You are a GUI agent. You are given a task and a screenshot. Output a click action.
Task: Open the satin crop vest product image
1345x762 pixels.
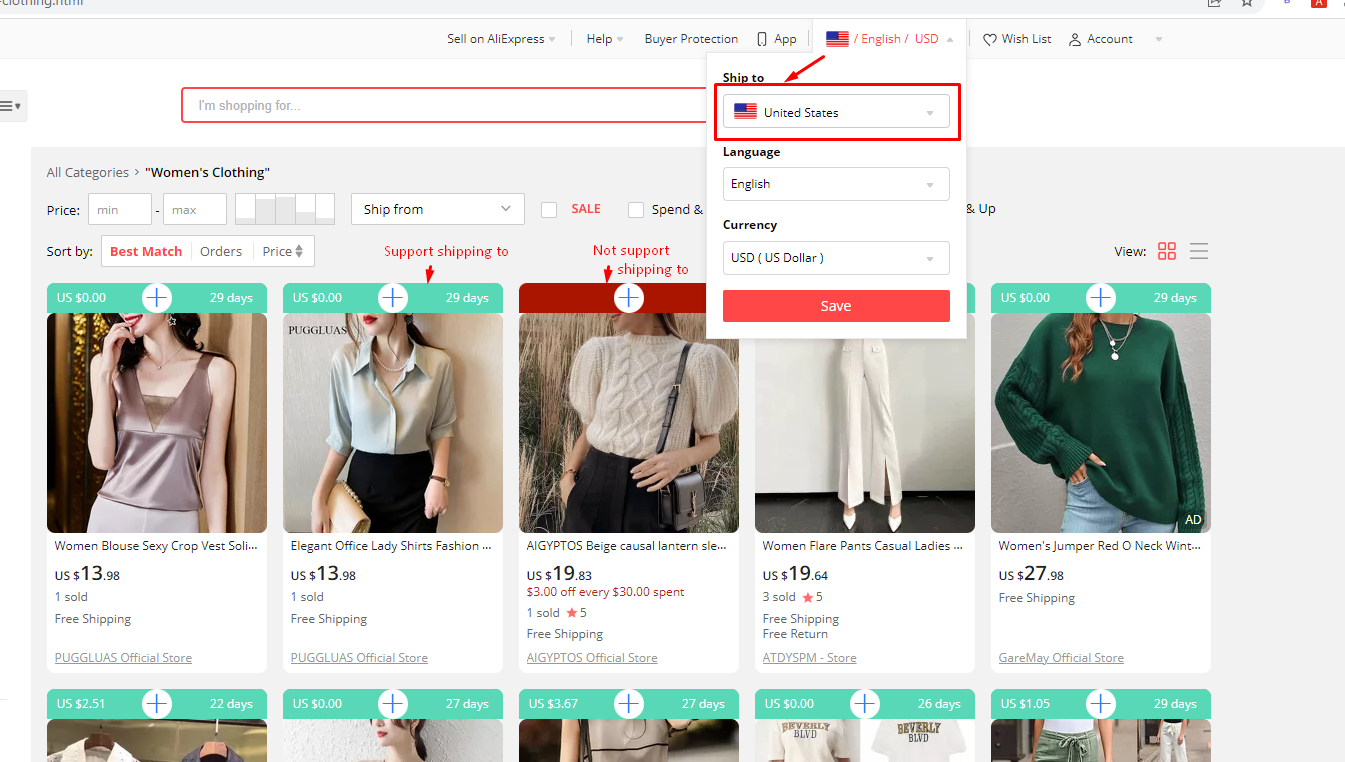(157, 423)
